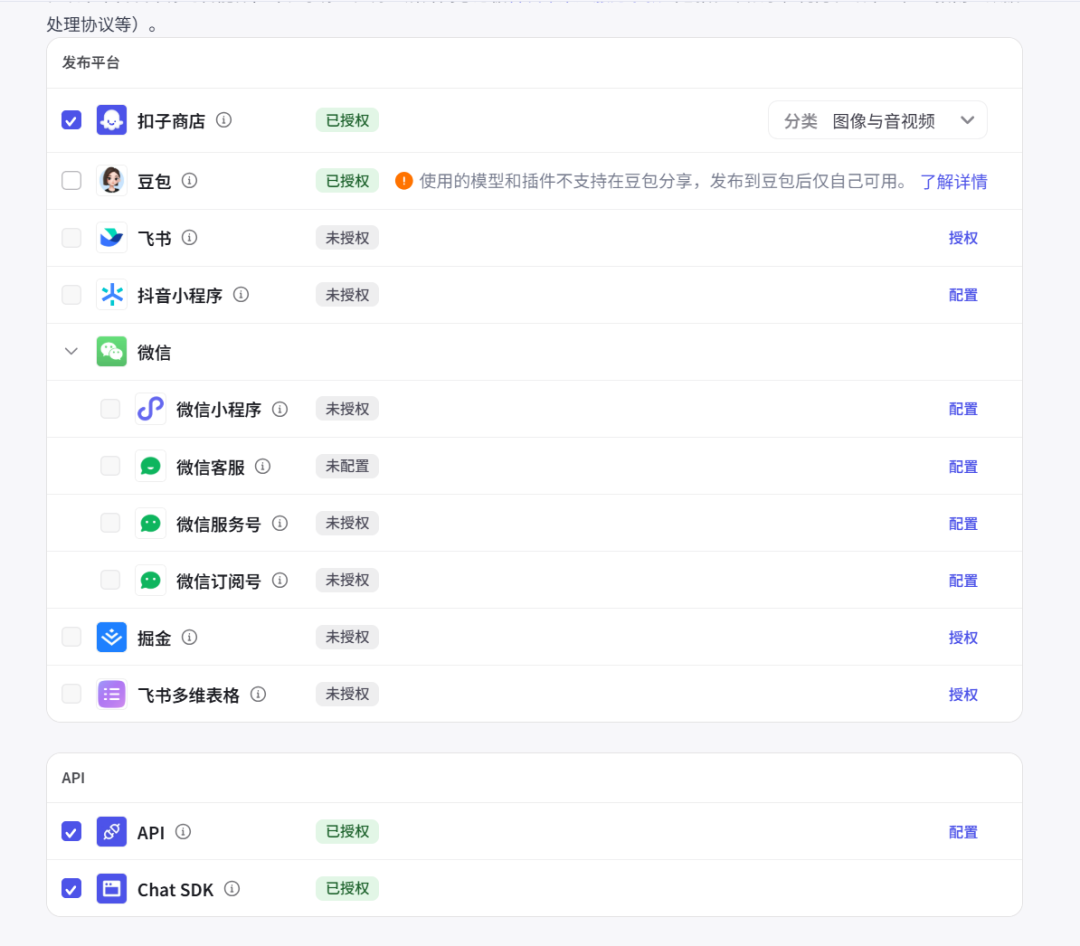Uncheck the 扣子商店 publishing checkbox
1080x946 pixels.
[x=71, y=120]
